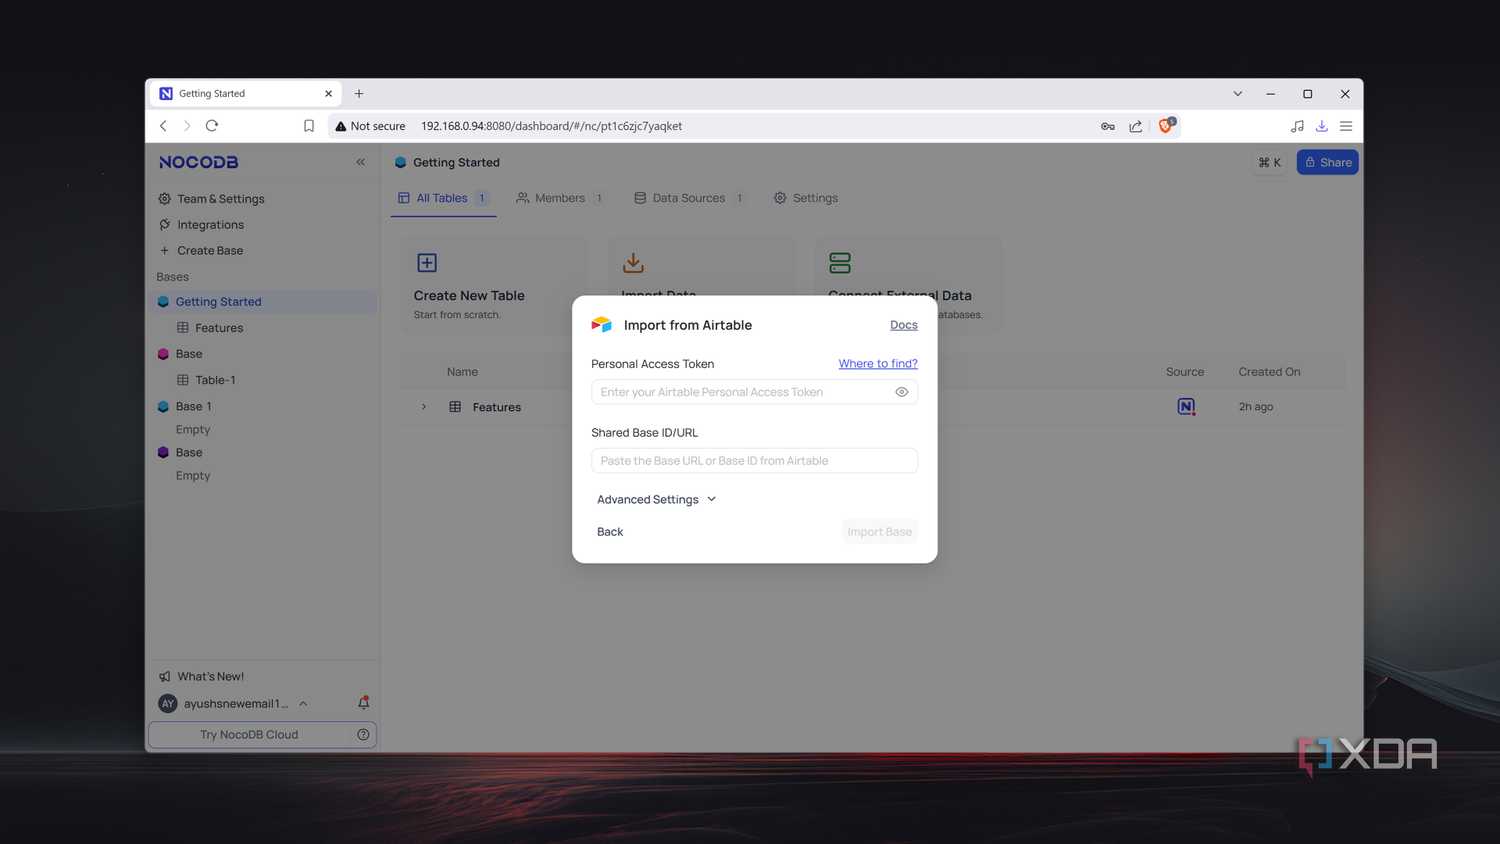
Task: Click the share page icon in address bar
Action: pyautogui.click(x=1136, y=126)
